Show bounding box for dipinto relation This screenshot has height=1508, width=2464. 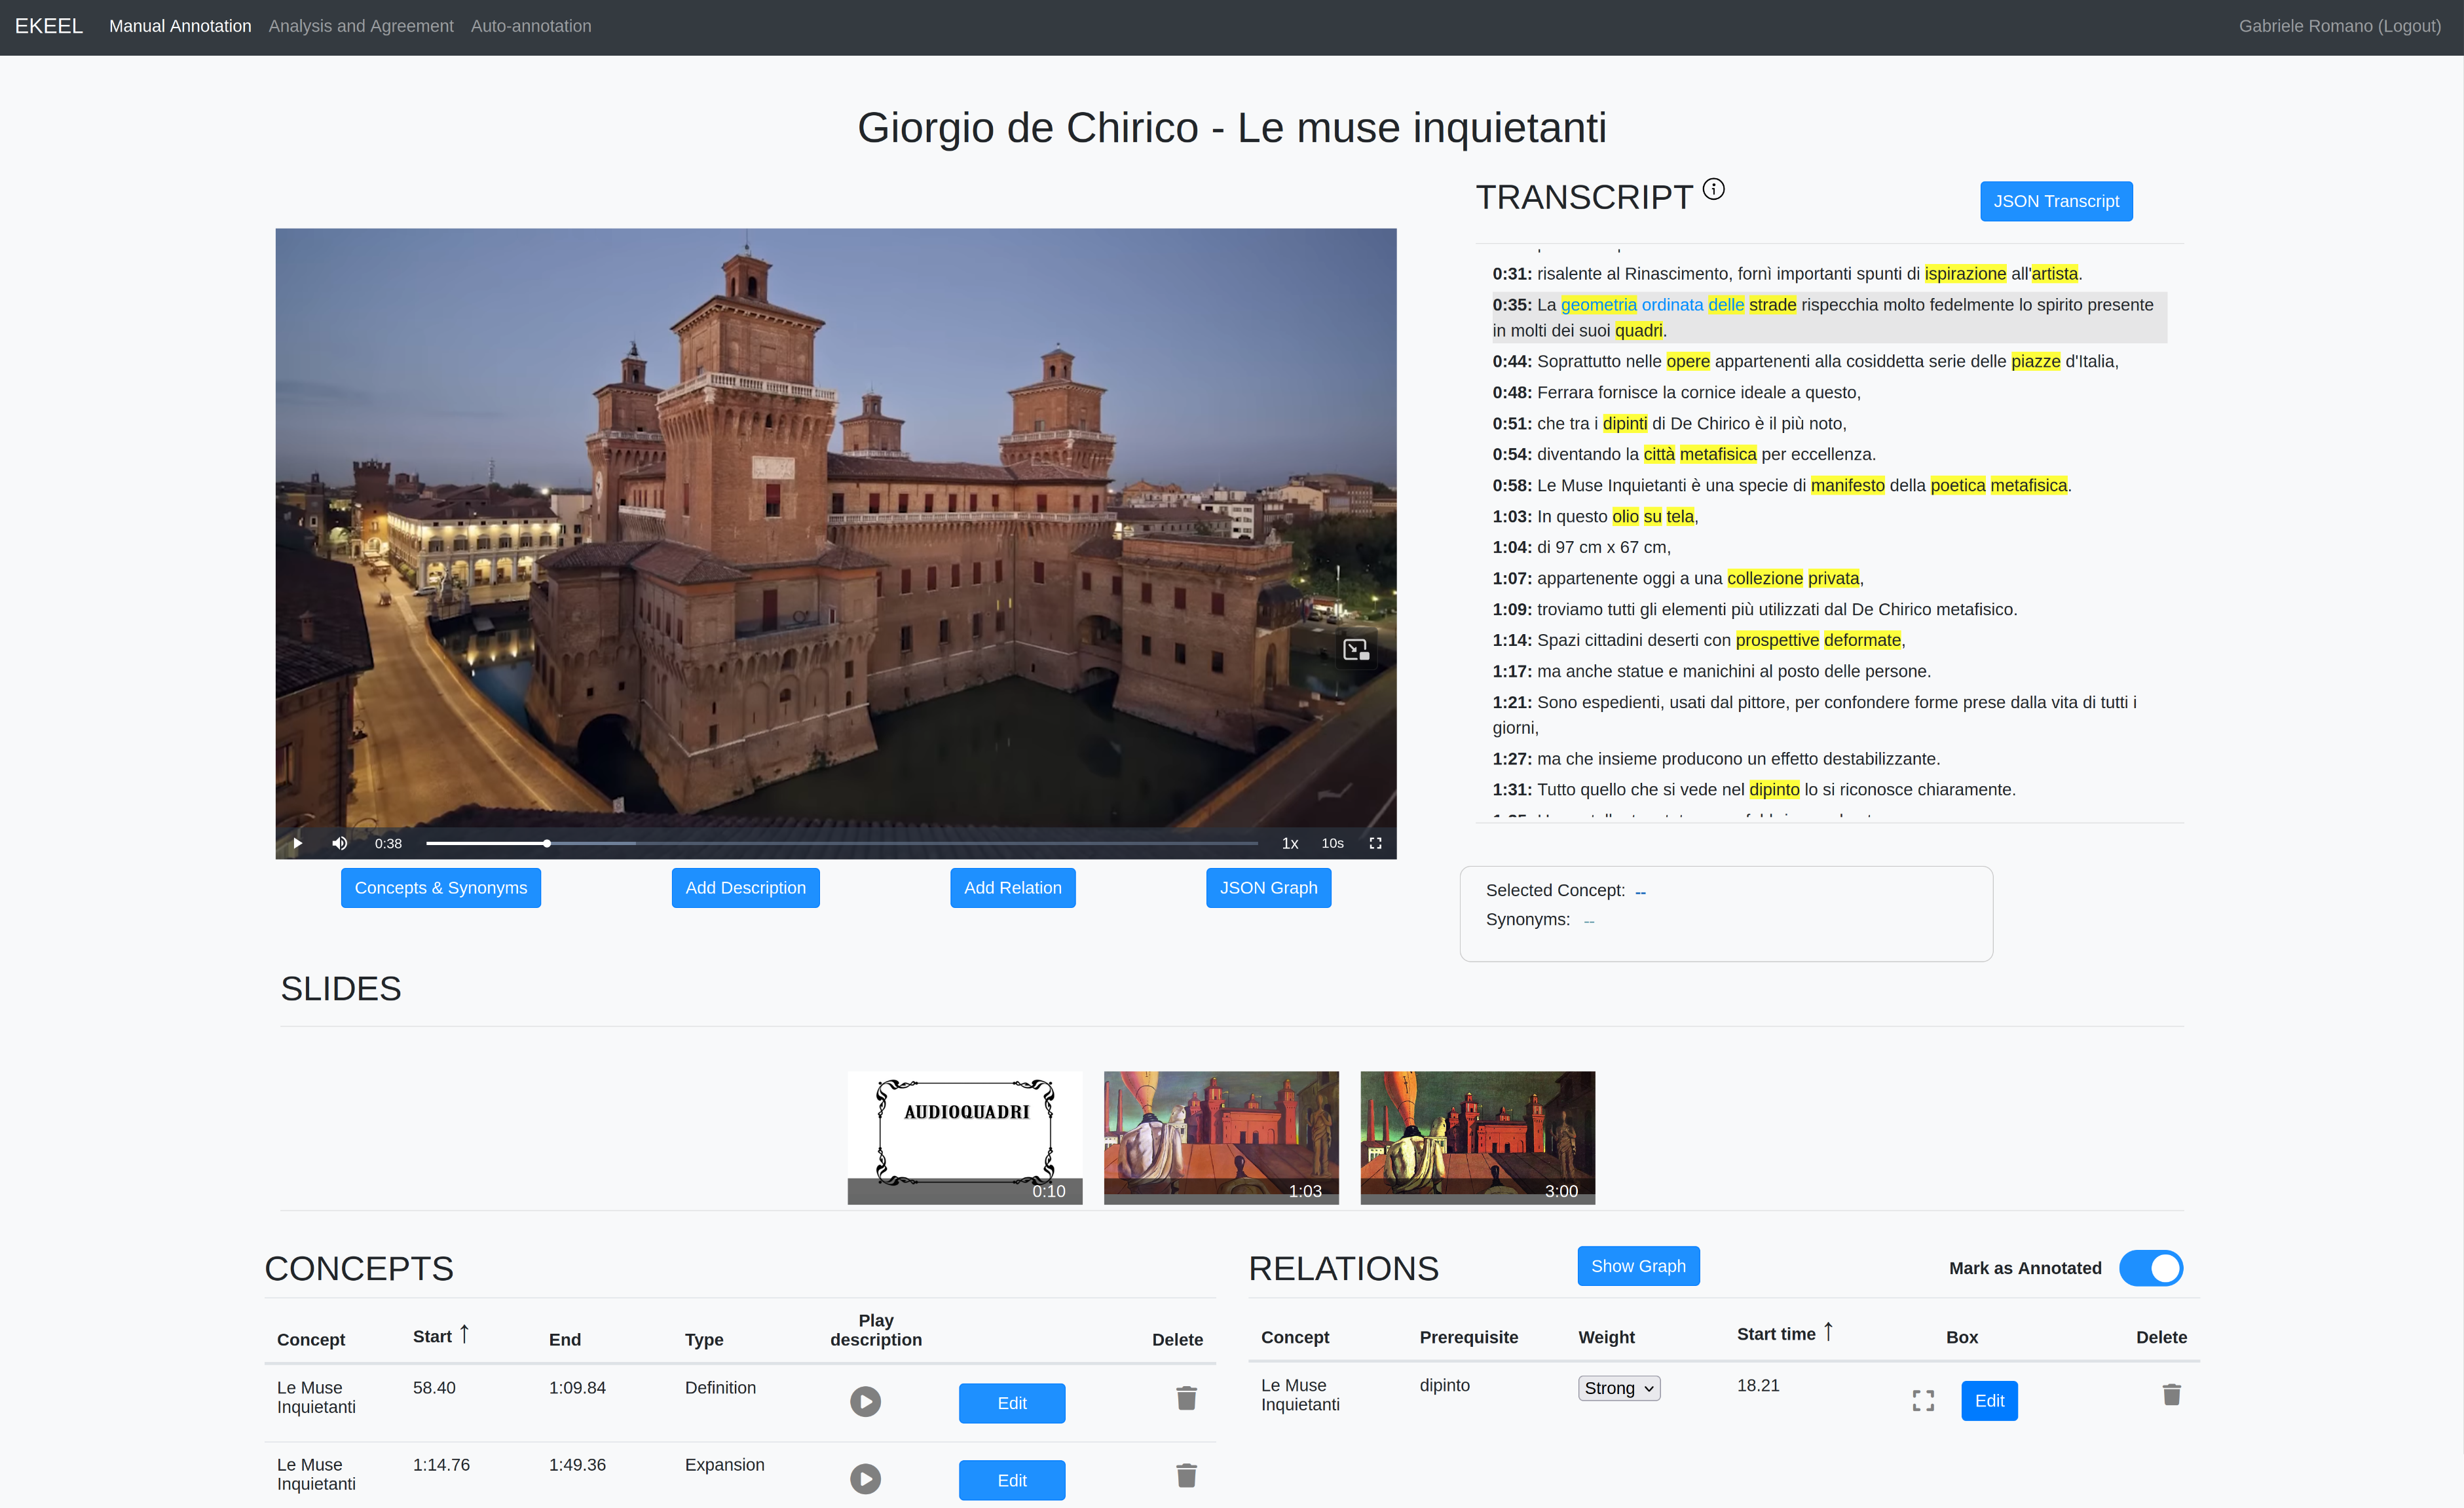pos(1923,1400)
